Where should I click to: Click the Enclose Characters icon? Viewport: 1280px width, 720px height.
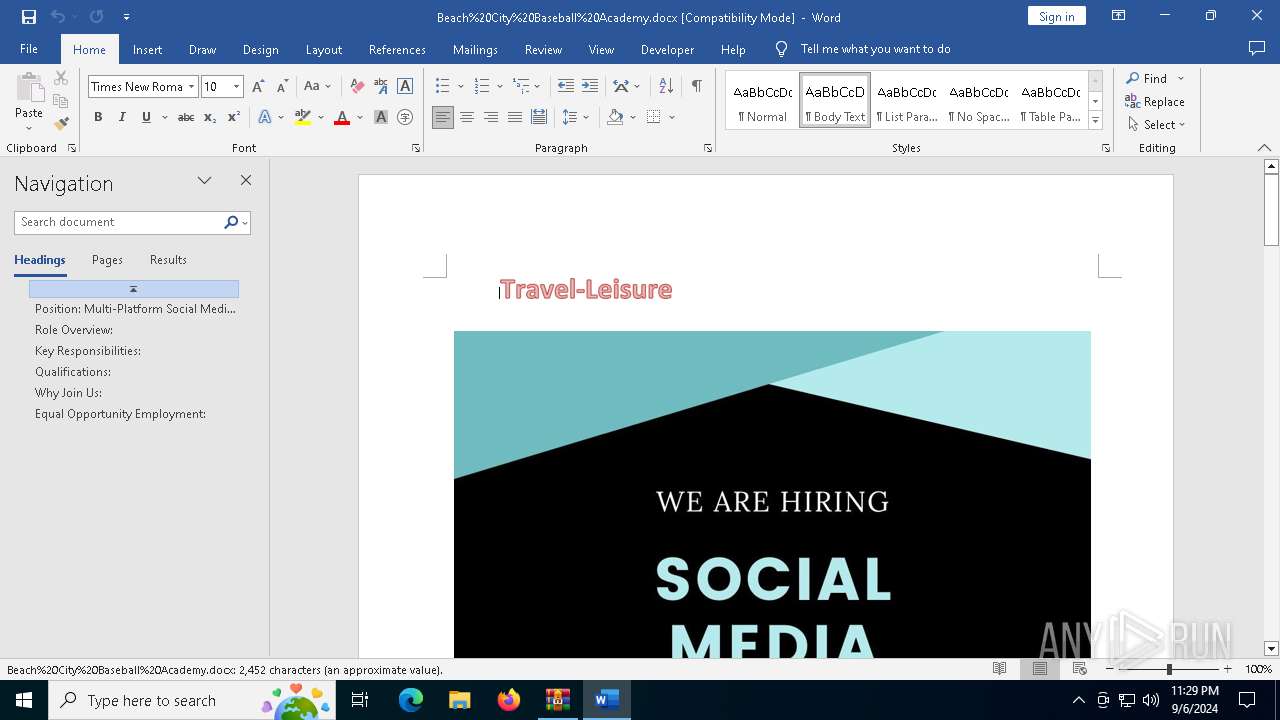tap(405, 117)
